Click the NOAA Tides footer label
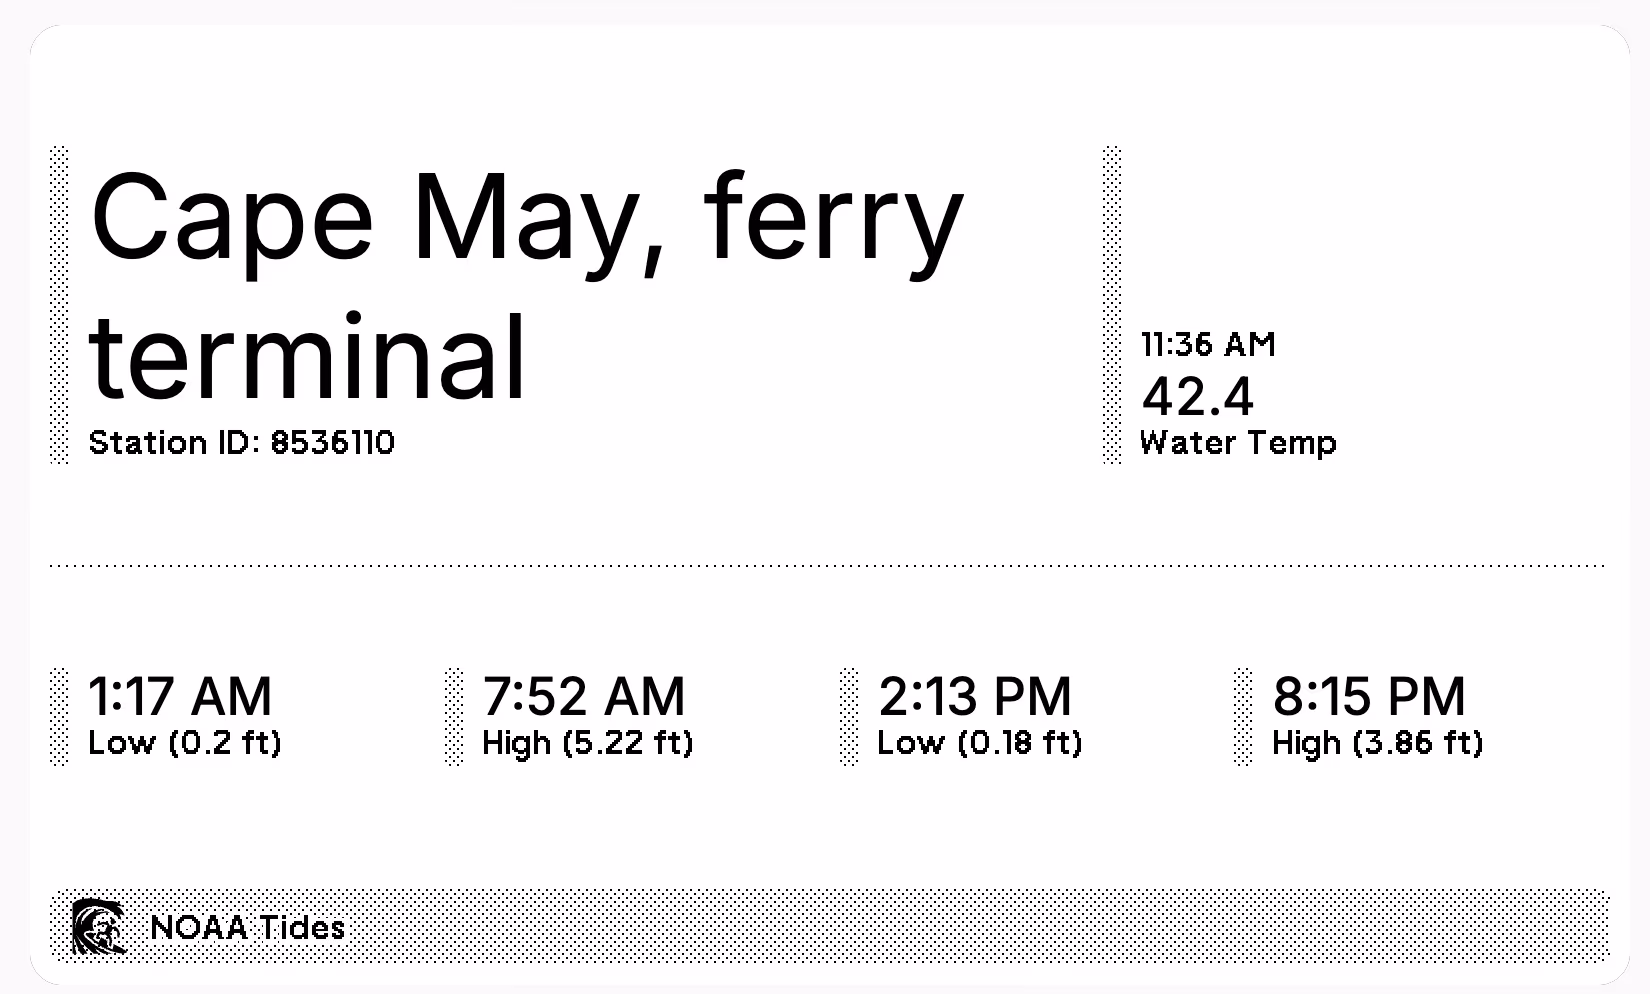 [247, 927]
